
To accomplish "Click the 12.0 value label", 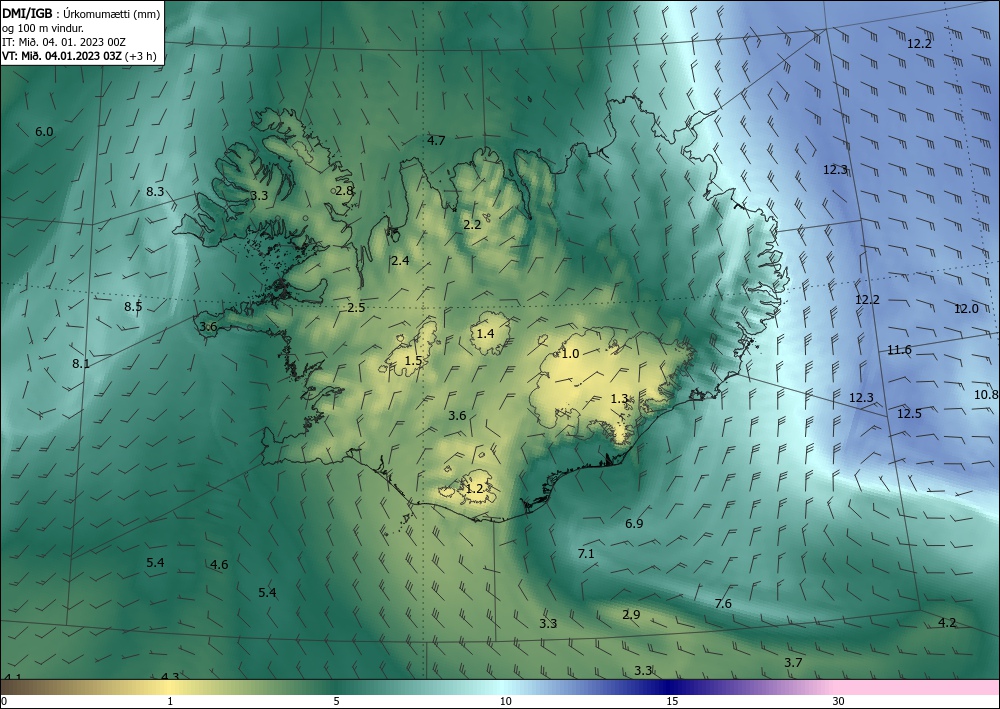I will pyautogui.click(x=966, y=309).
